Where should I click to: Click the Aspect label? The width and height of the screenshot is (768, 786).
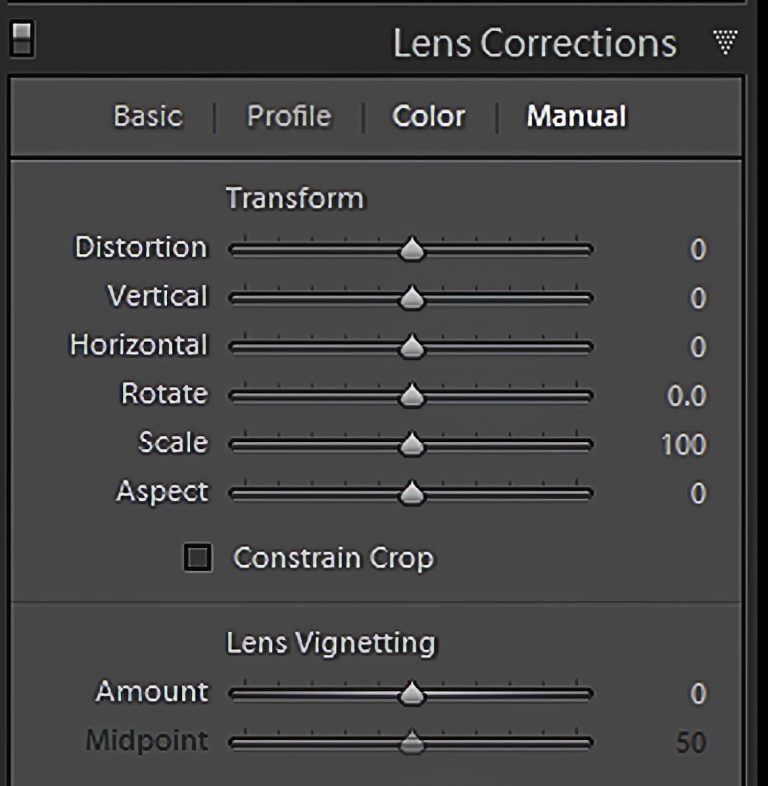[x=162, y=492]
